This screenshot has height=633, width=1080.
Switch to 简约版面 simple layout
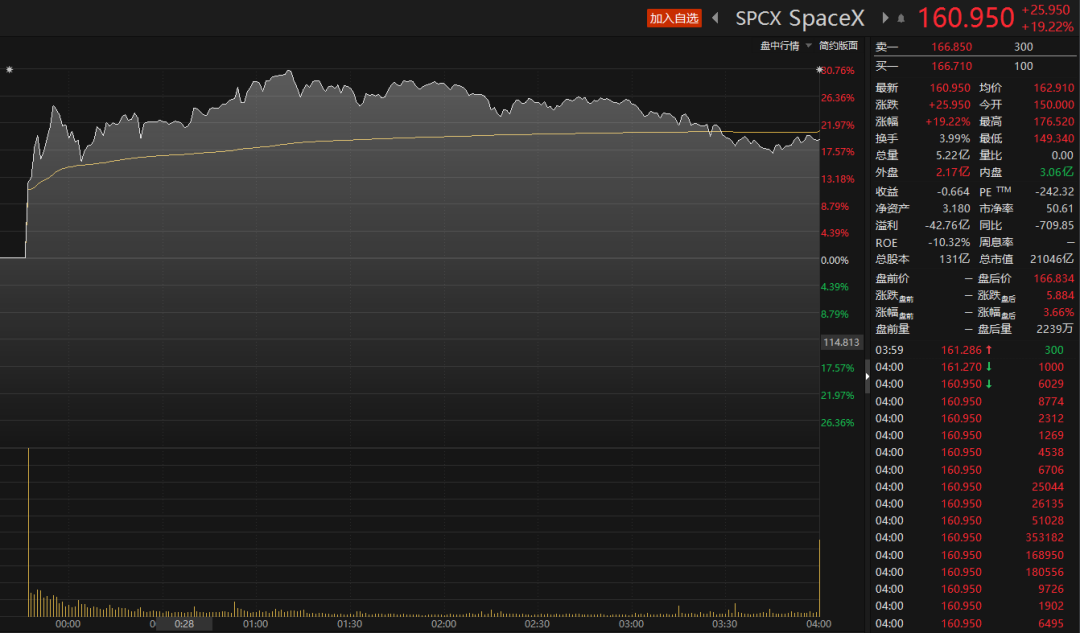point(838,45)
